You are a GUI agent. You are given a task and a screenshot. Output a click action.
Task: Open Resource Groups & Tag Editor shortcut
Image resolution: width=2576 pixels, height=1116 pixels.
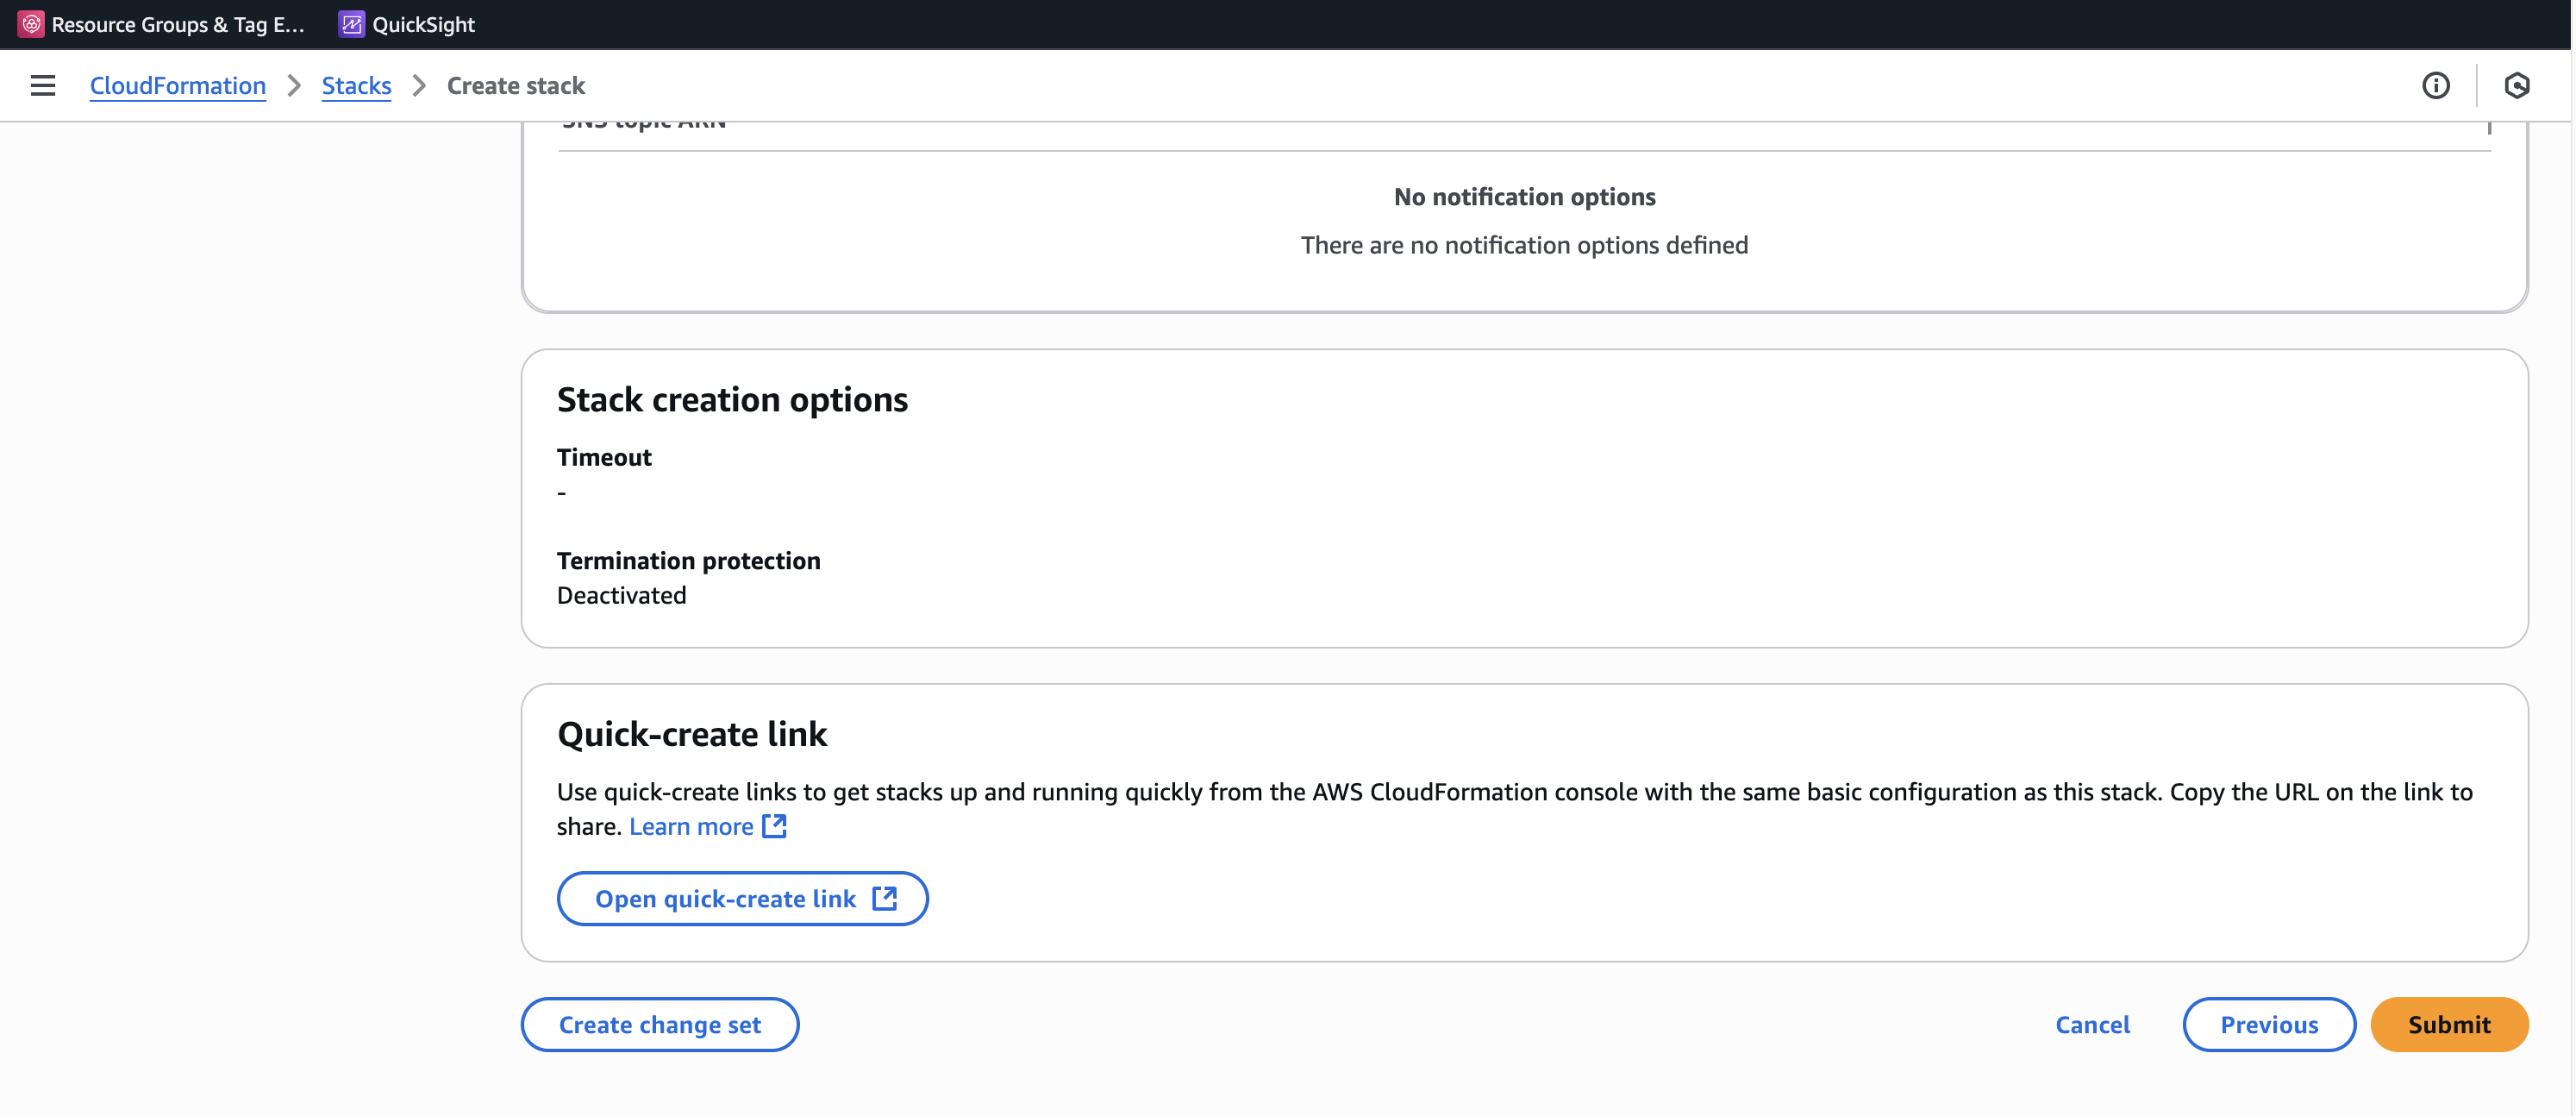(x=177, y=24)
